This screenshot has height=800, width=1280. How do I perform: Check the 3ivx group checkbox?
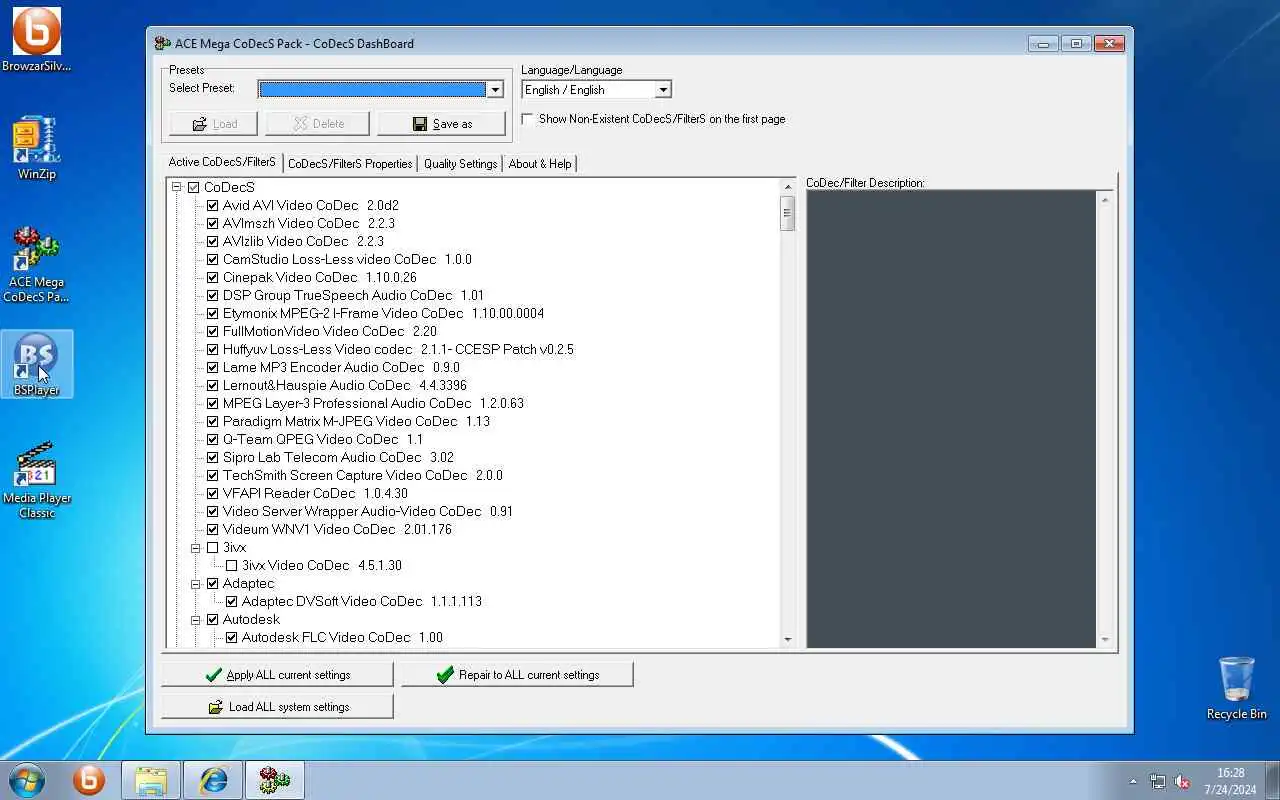point(213,547)
